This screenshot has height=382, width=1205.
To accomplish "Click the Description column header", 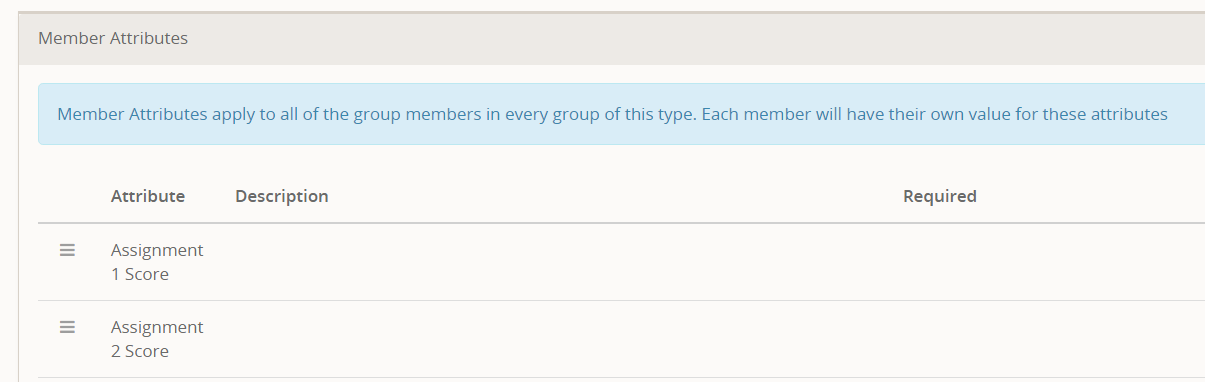I will coord(282,196).
